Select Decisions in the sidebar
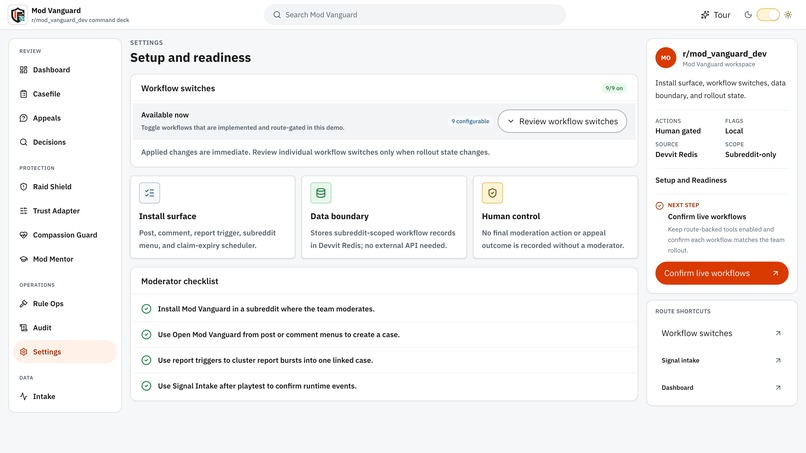The width and height of the screenshot is (806, 453). [65, 142]
